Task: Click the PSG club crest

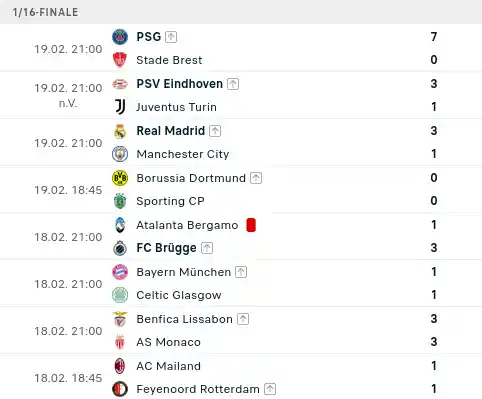Action: pos(120,37)
